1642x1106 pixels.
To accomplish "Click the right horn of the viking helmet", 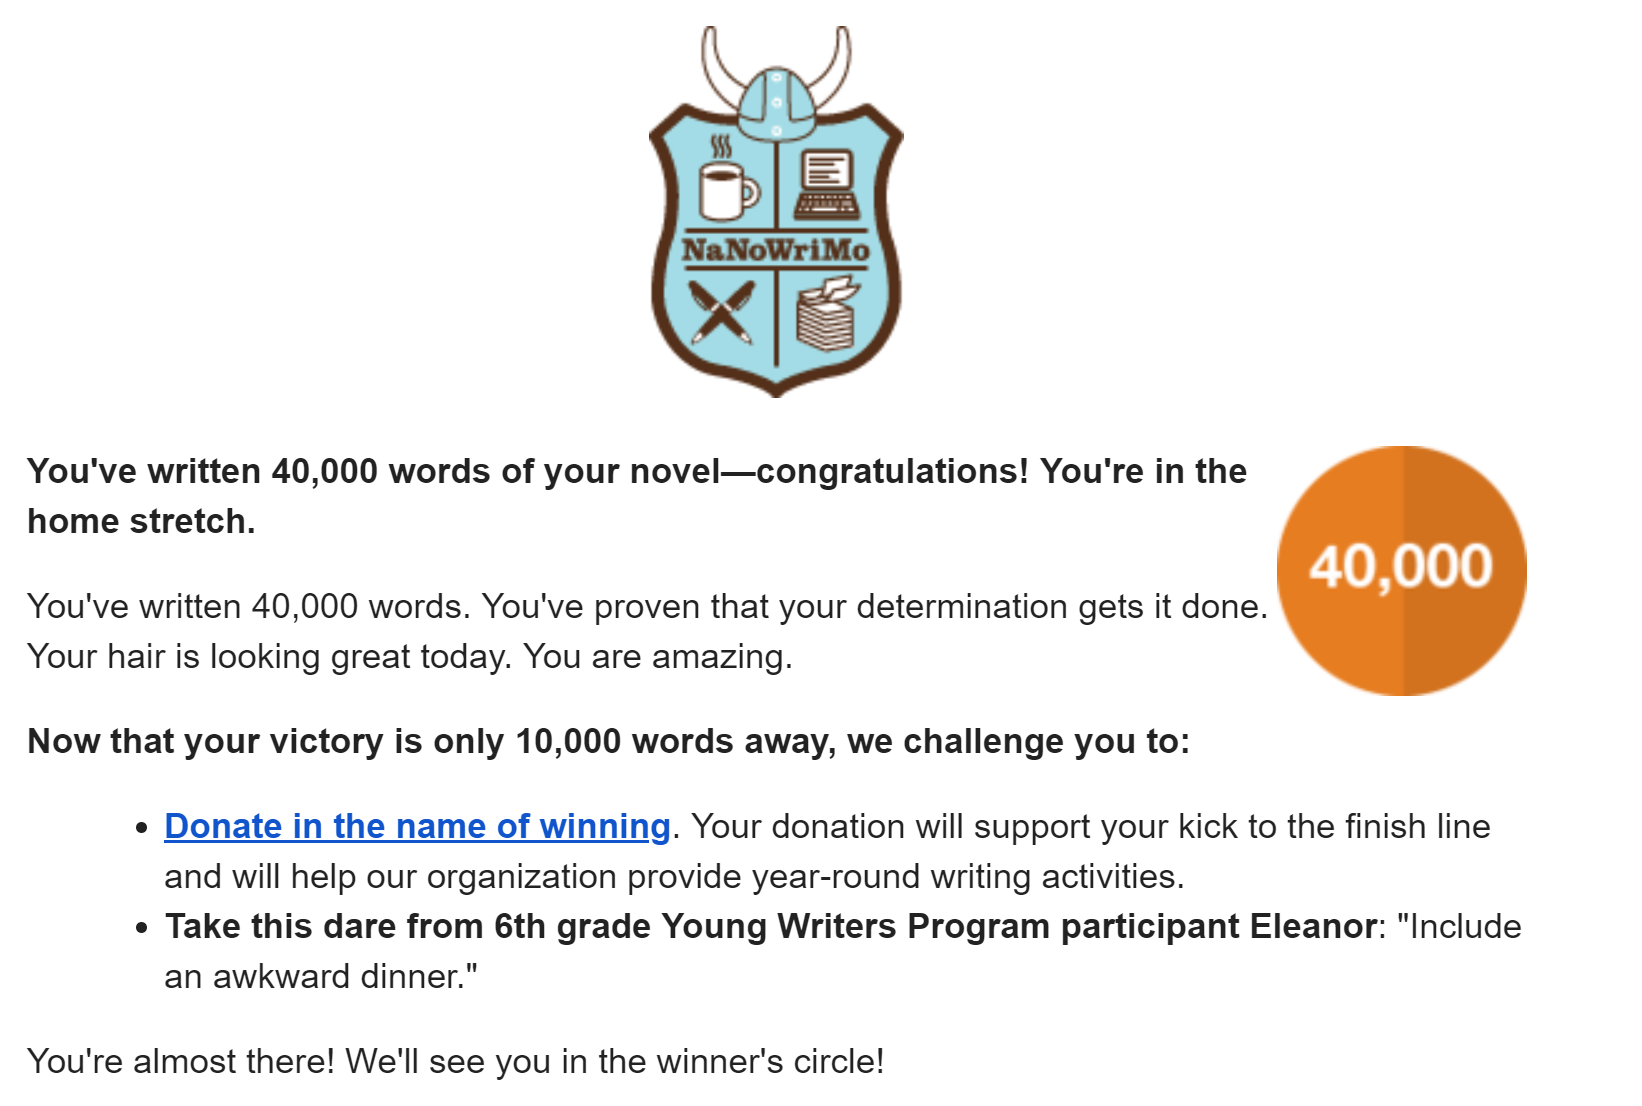I will (836, 64).
